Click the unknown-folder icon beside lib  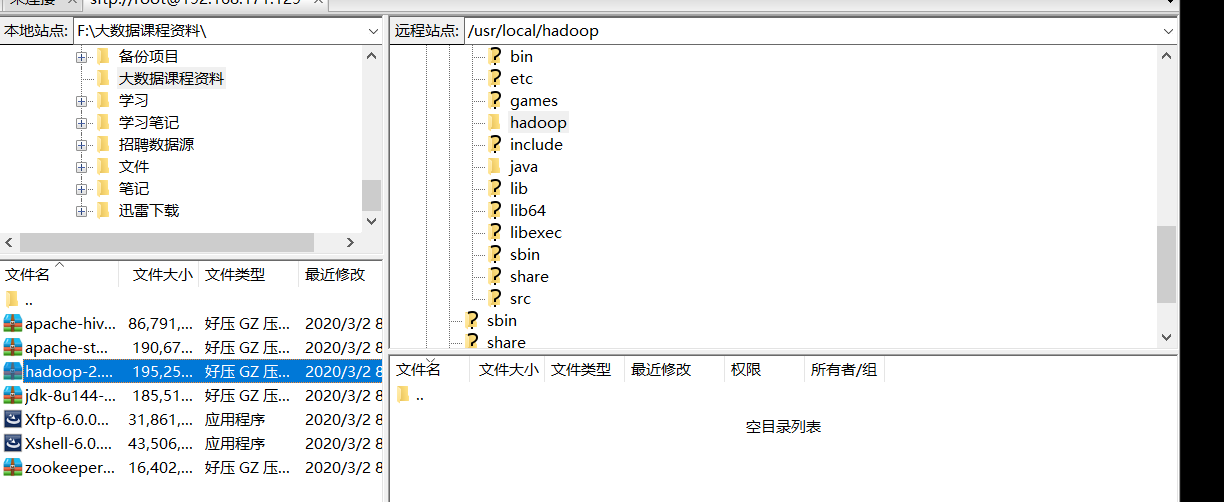pos(494,188)
